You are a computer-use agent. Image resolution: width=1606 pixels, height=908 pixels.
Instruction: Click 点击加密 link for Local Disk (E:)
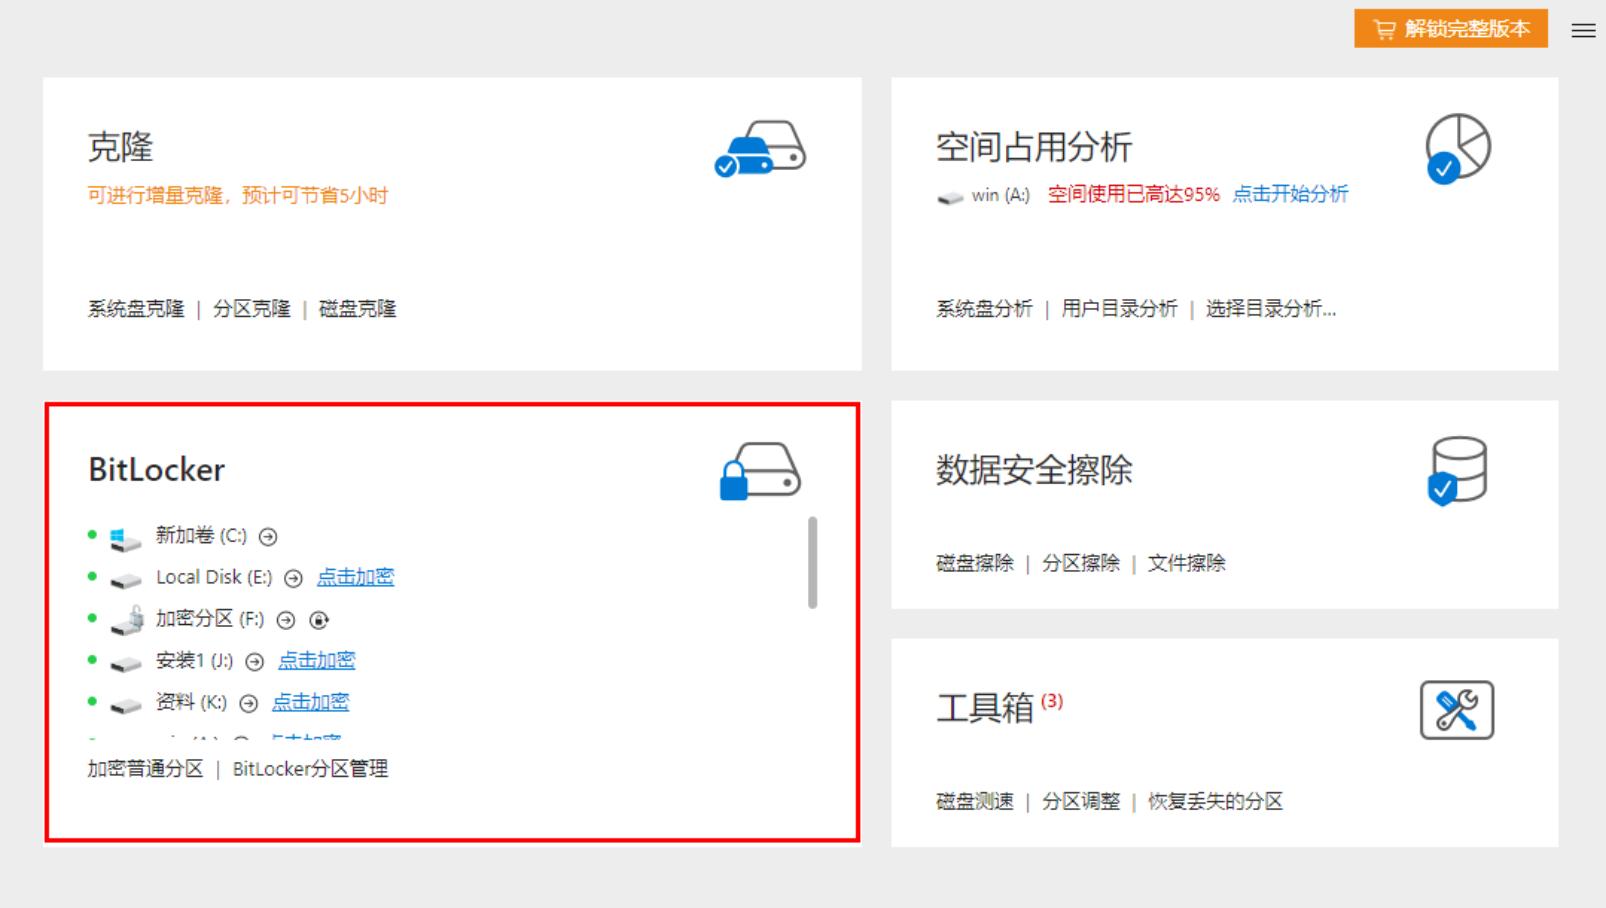[x=355, y=577]
